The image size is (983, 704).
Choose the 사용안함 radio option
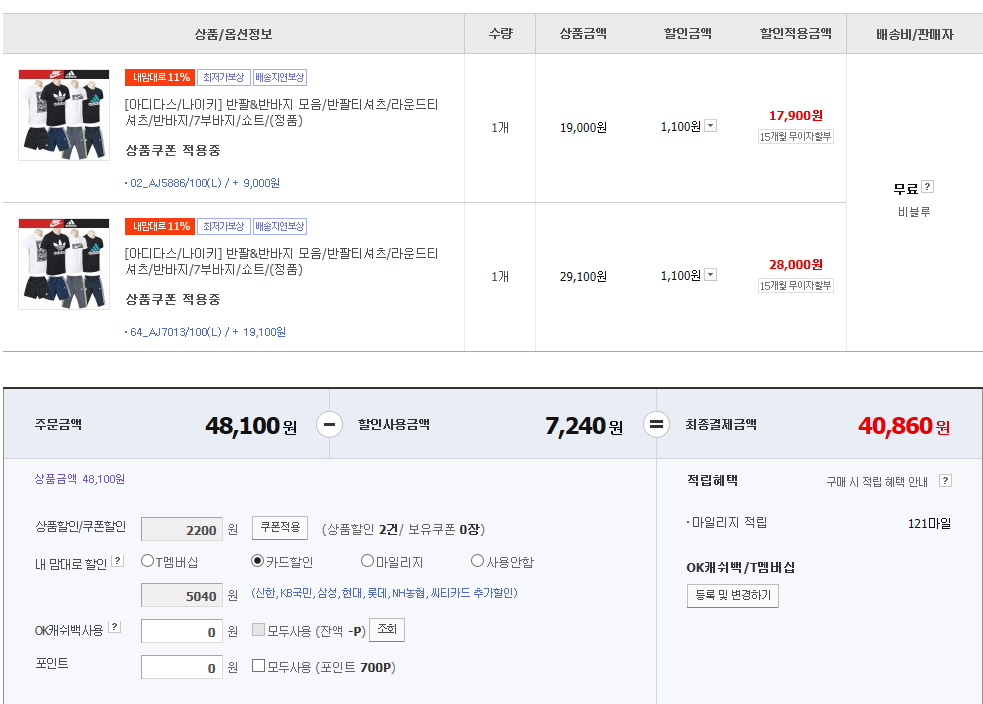click(477, 561)
